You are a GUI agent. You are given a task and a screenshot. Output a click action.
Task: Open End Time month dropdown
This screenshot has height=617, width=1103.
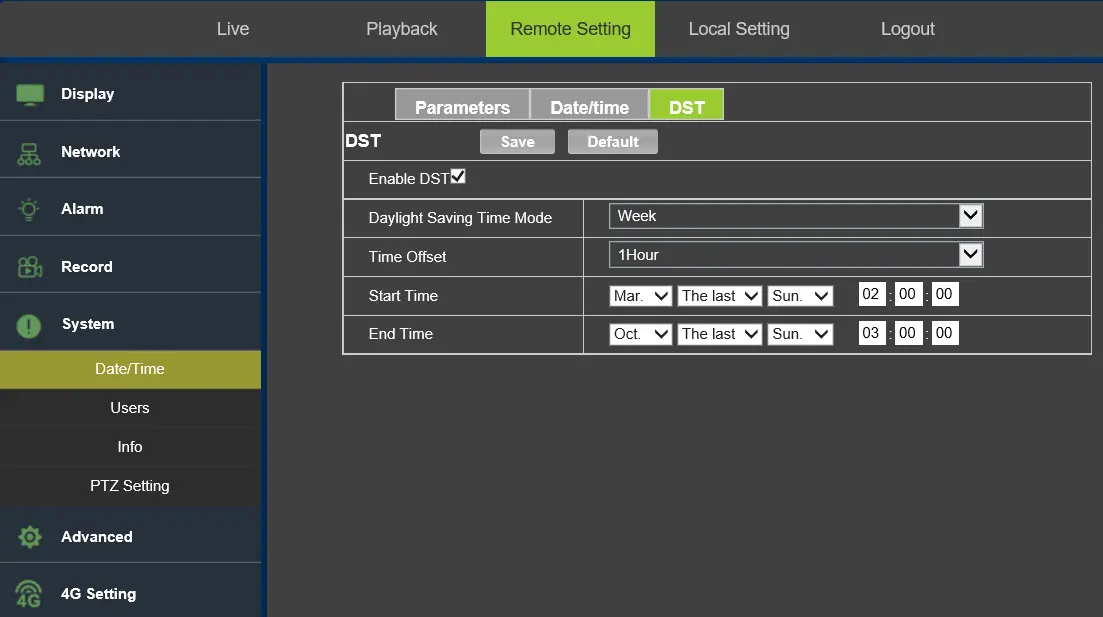click(x=640, y=333)
